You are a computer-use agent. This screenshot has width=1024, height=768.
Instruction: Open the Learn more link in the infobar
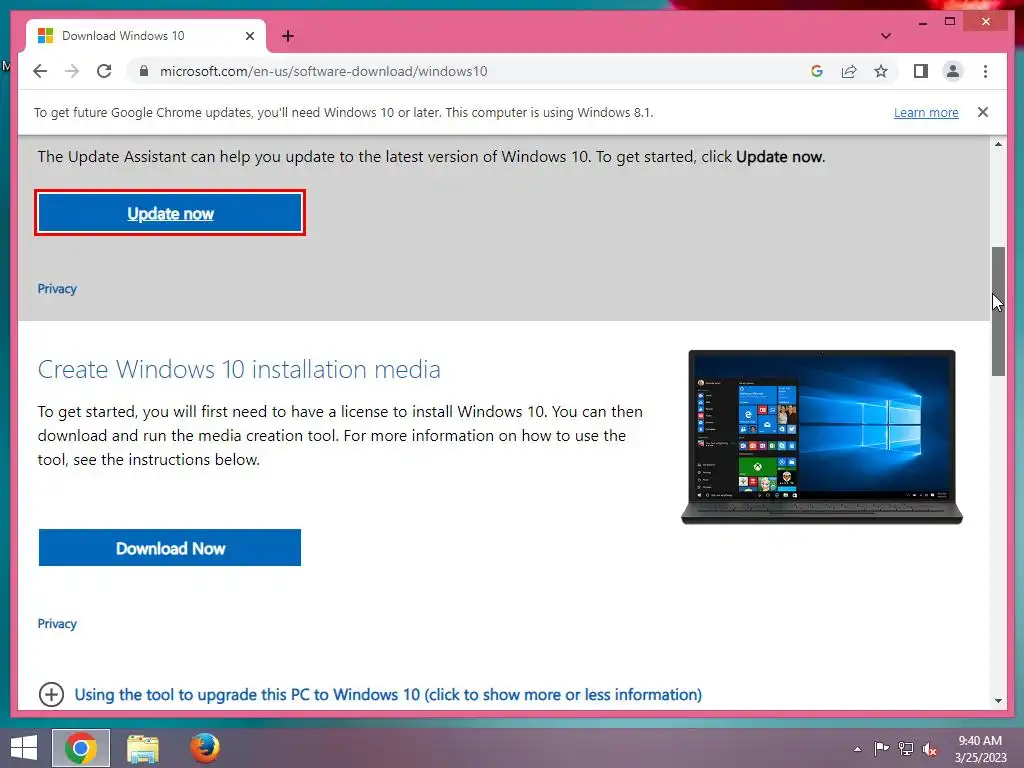(926, 112)
